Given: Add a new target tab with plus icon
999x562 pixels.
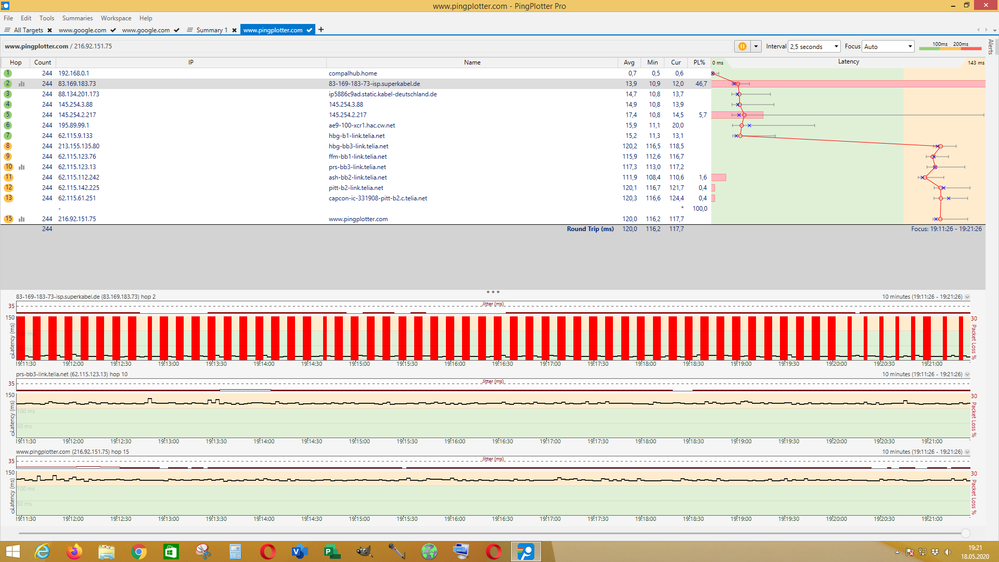Looking at the screenshot, I should pyautogui.click(x=321, y=30).
